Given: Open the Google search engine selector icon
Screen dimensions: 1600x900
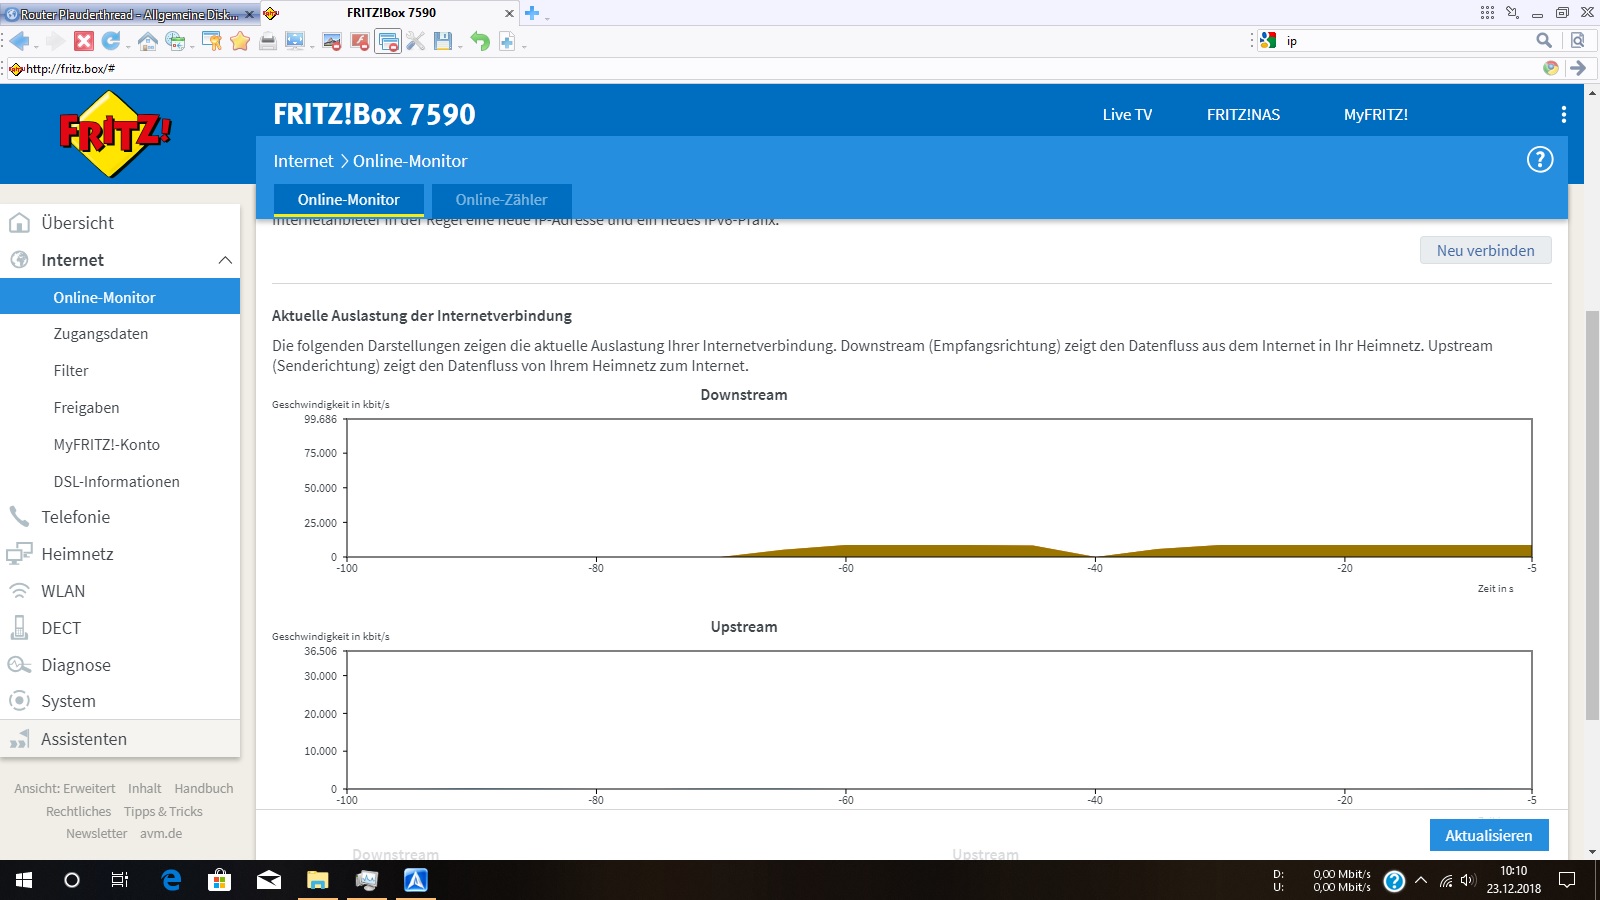Looking at the screenshot, I should pyautogui.click(x=1268, y=41).
